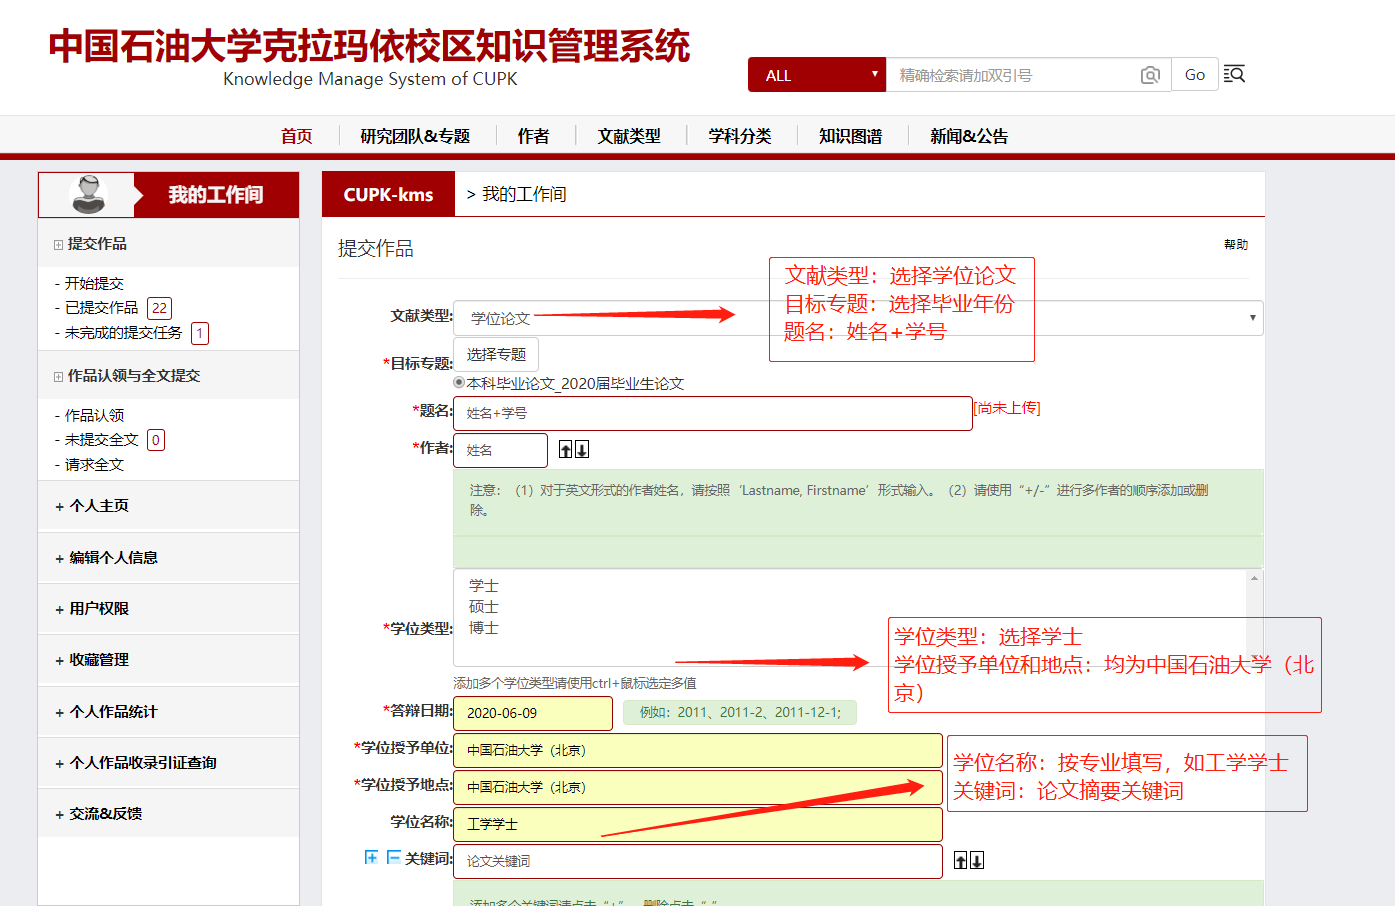Open the advanced search list icon
Screen dimensions: 1395x906
tap(1234, 75)
